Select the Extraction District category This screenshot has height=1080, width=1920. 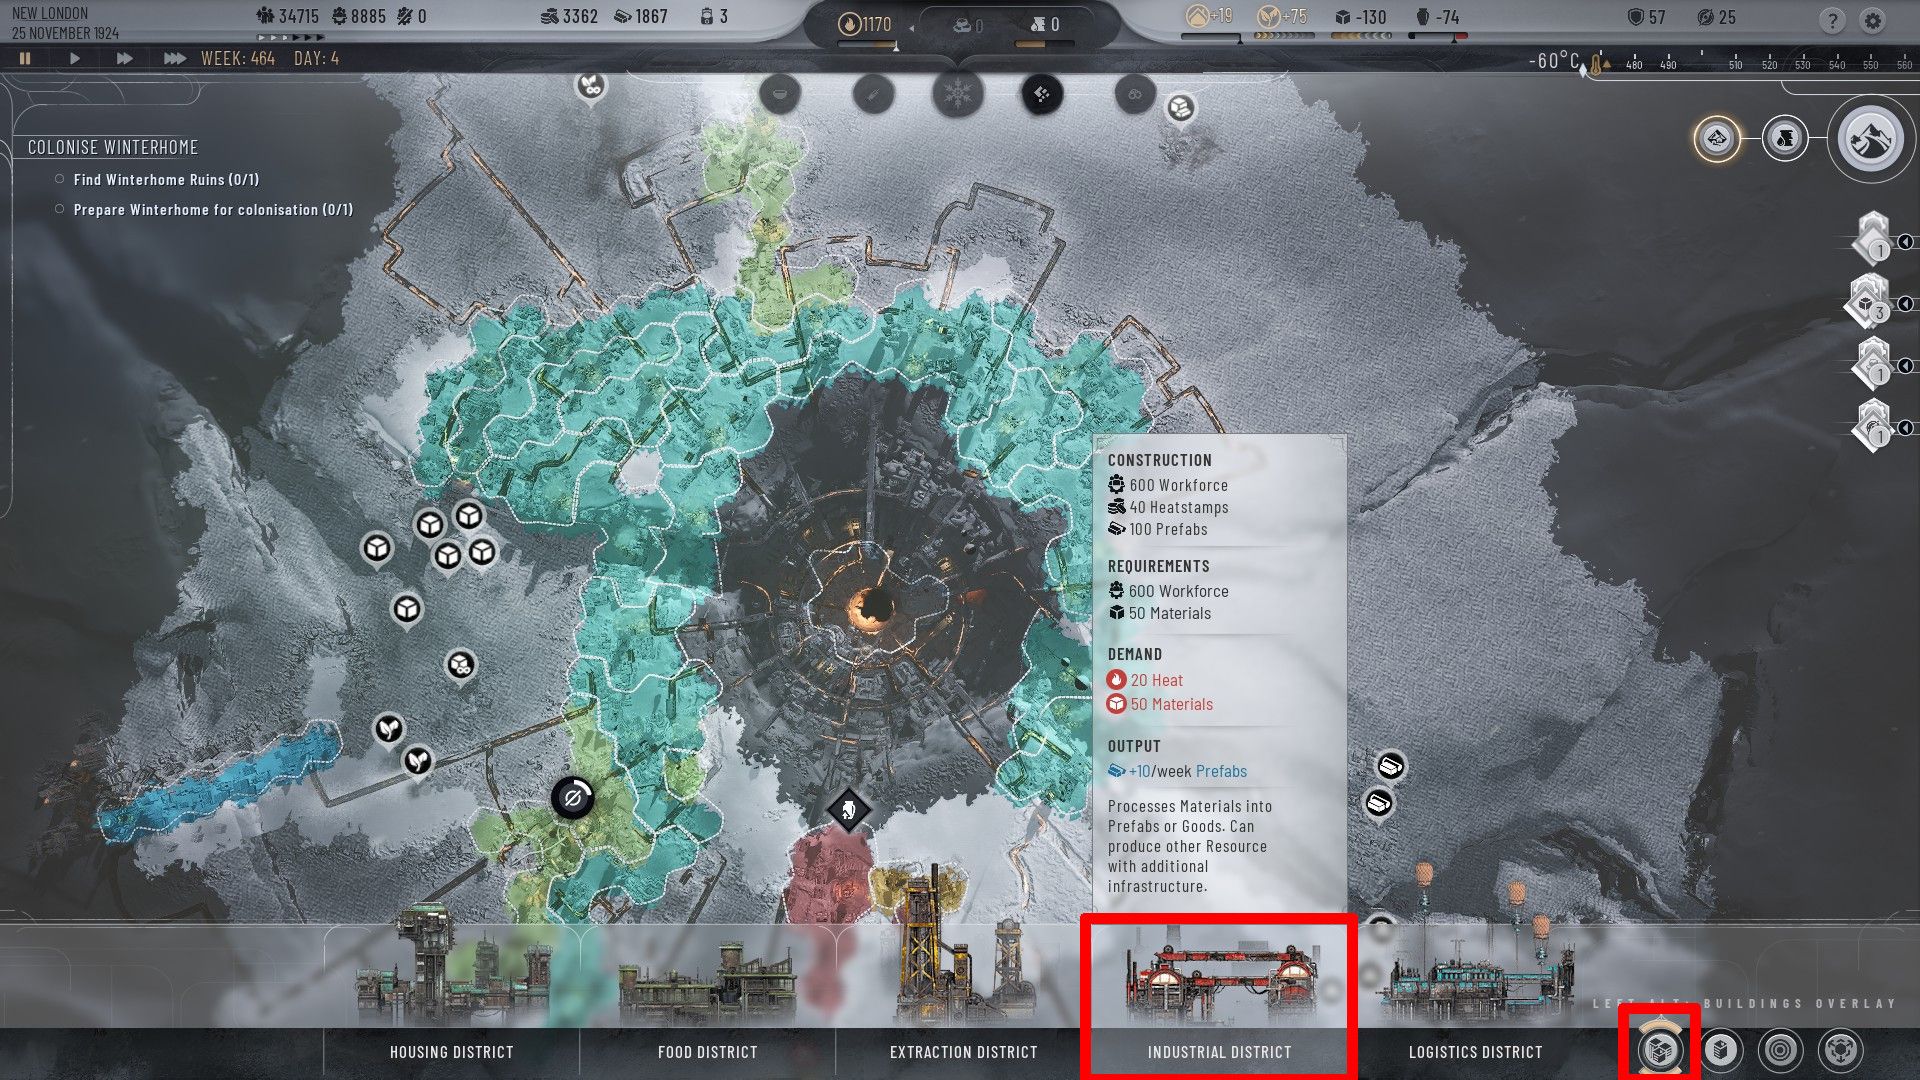pyautogui.click(x=961, y=1050)
